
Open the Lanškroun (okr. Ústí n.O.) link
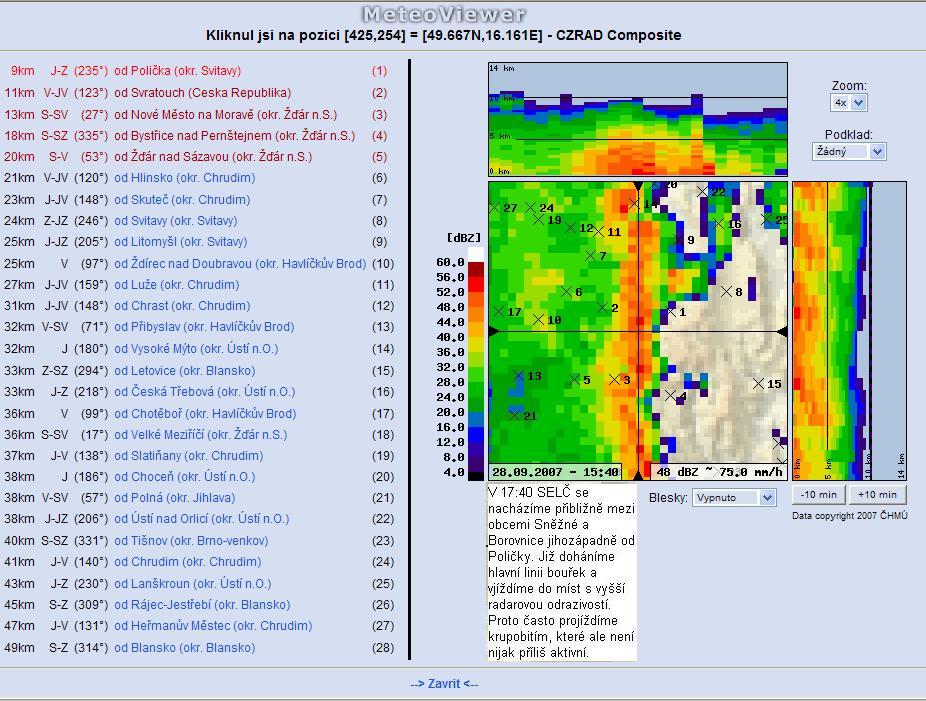[x=193, y=583]
